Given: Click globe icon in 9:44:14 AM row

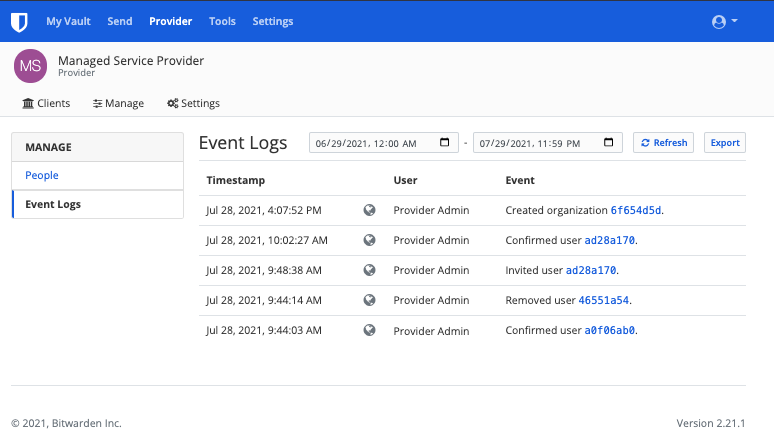Looking at the screenshot, I should click(x=369, y=300).
